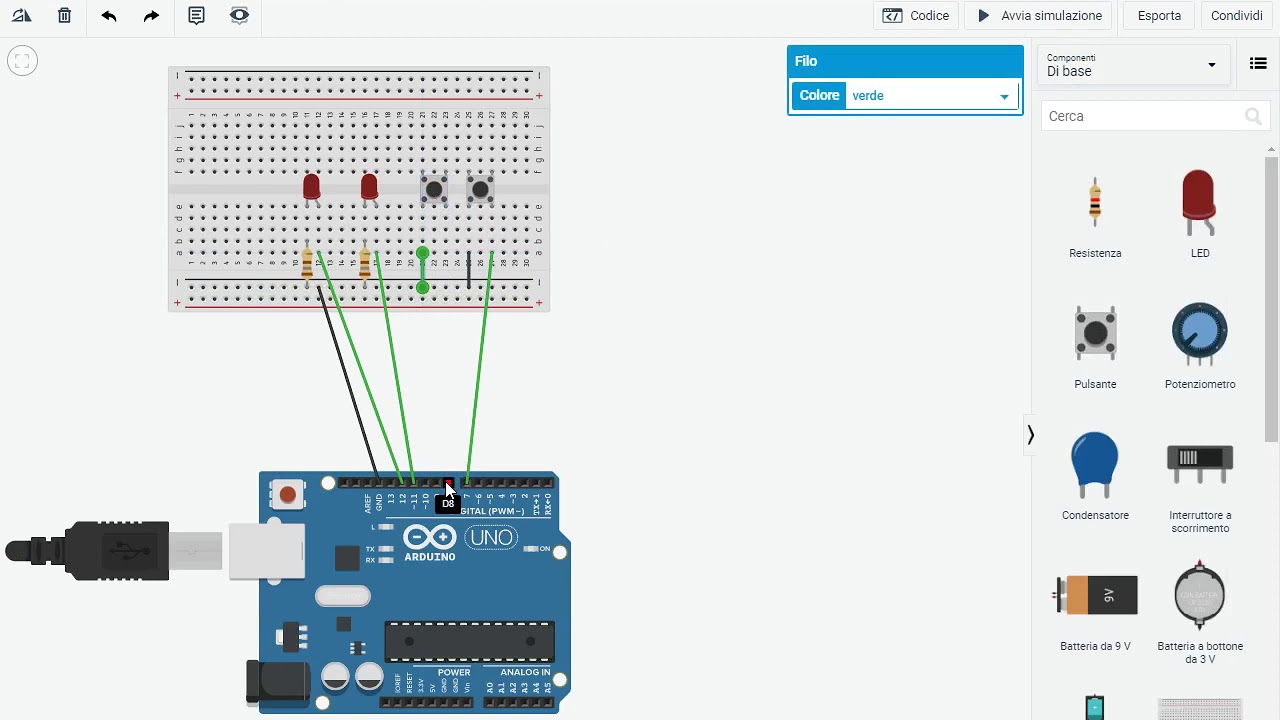Click the undo arrow icon
1280x720 pixels.
point(108,16)
